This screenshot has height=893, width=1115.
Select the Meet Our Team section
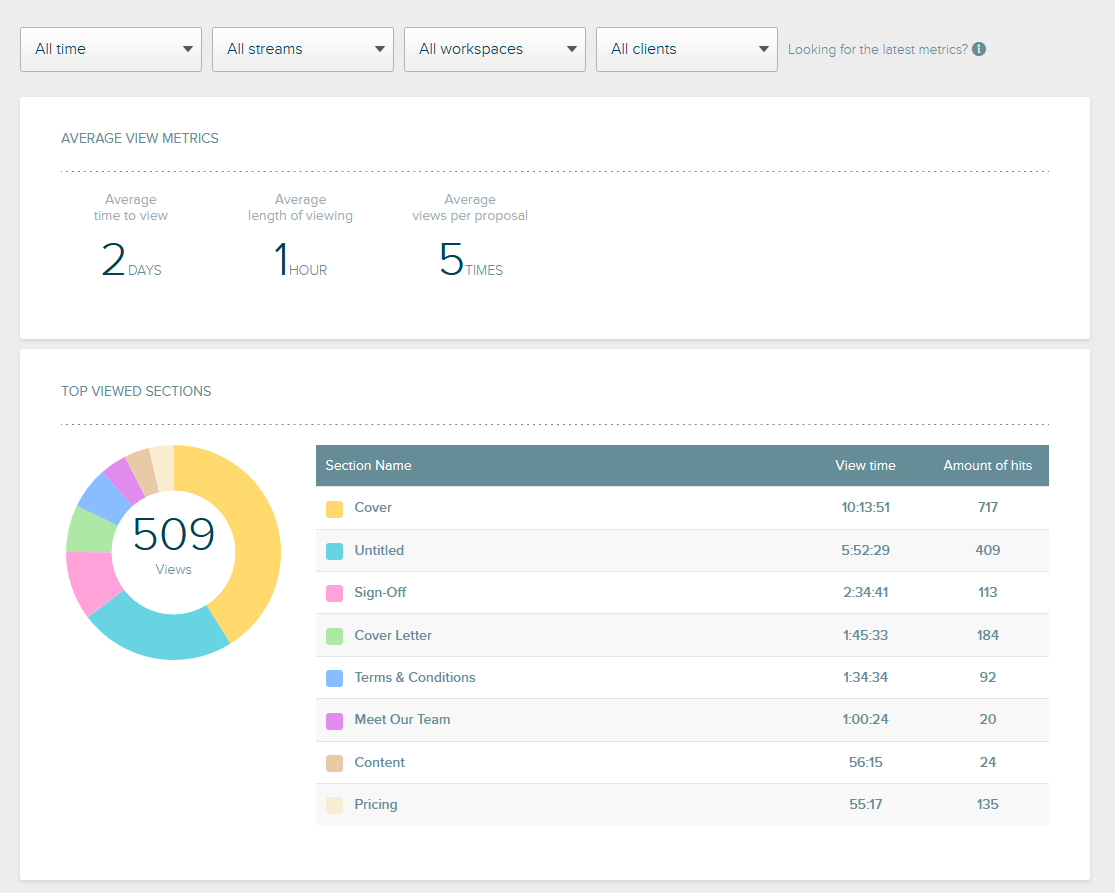coord(402,719)
